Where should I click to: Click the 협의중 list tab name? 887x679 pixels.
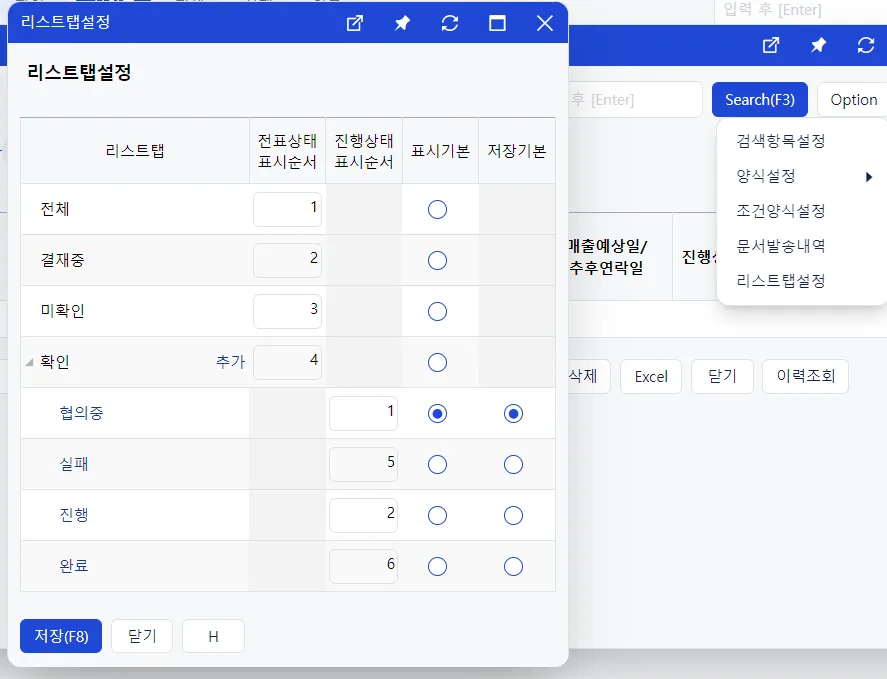point(81,413)
